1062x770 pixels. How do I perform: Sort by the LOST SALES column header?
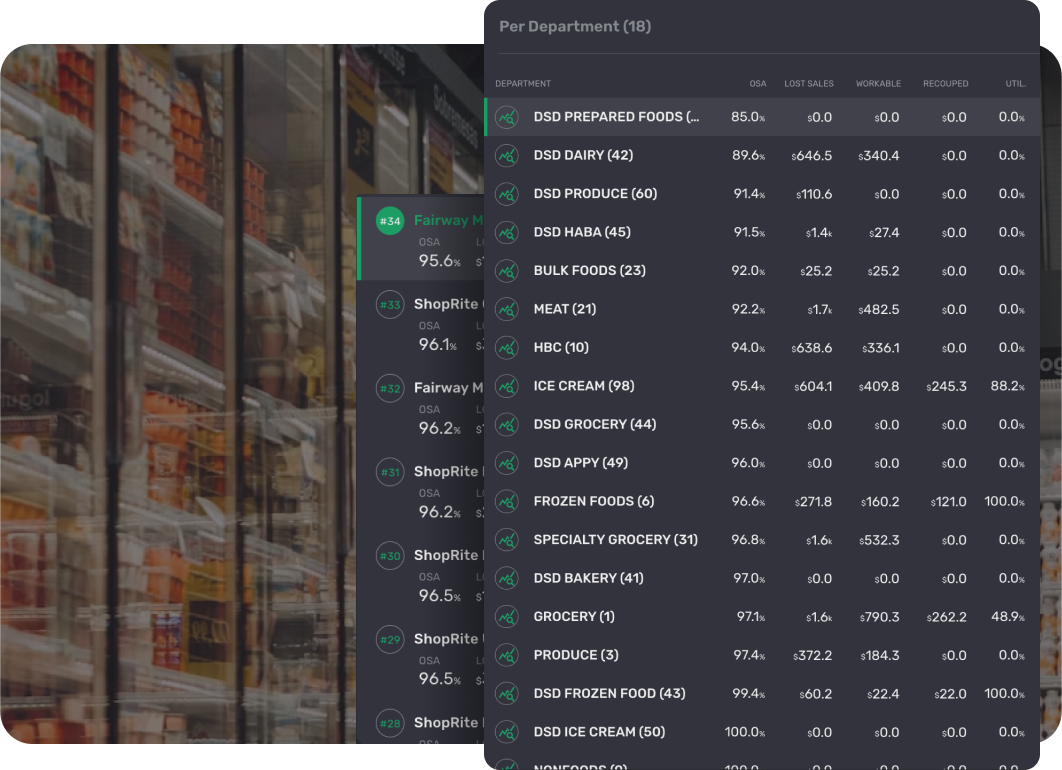[809, 84]
